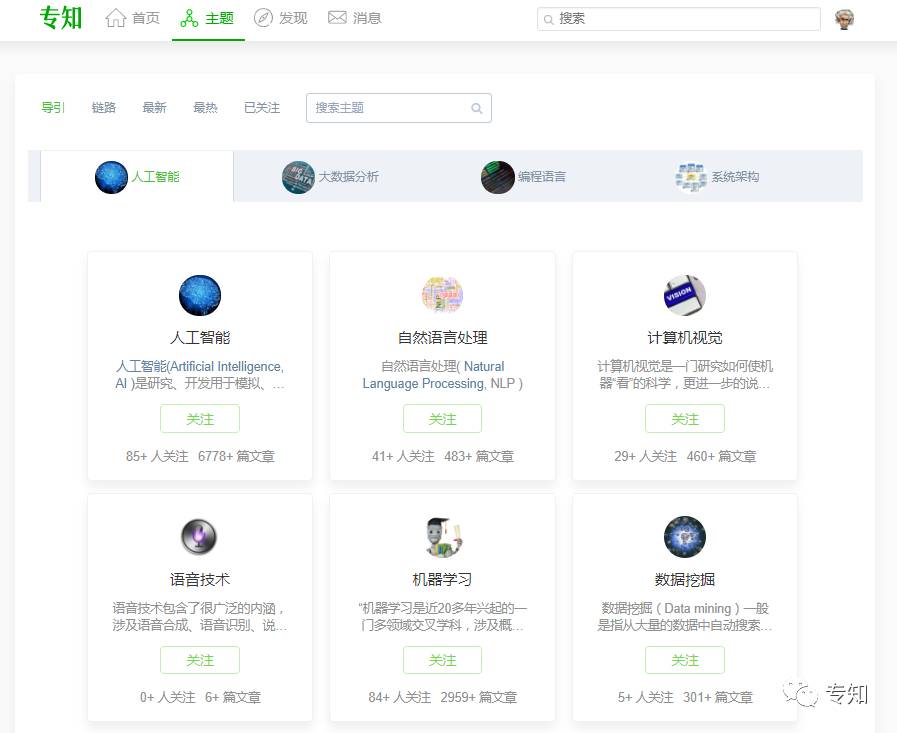The height and width of the screenshot is (733, 897).
Task: Click the 编程语言 round code icon
Action: point(498,177)
